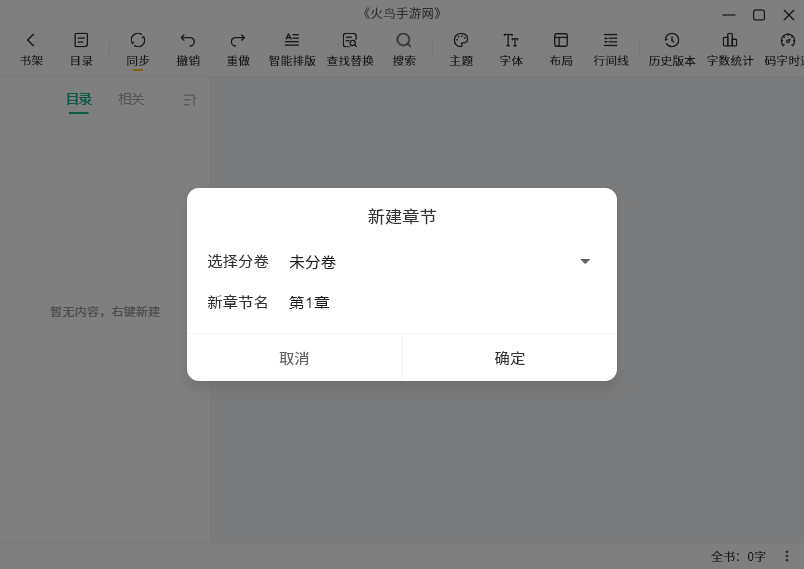Minimize the 火鸟手游网 window
Image resolution: width=804 pixels, height=569 pixels.
729,15
